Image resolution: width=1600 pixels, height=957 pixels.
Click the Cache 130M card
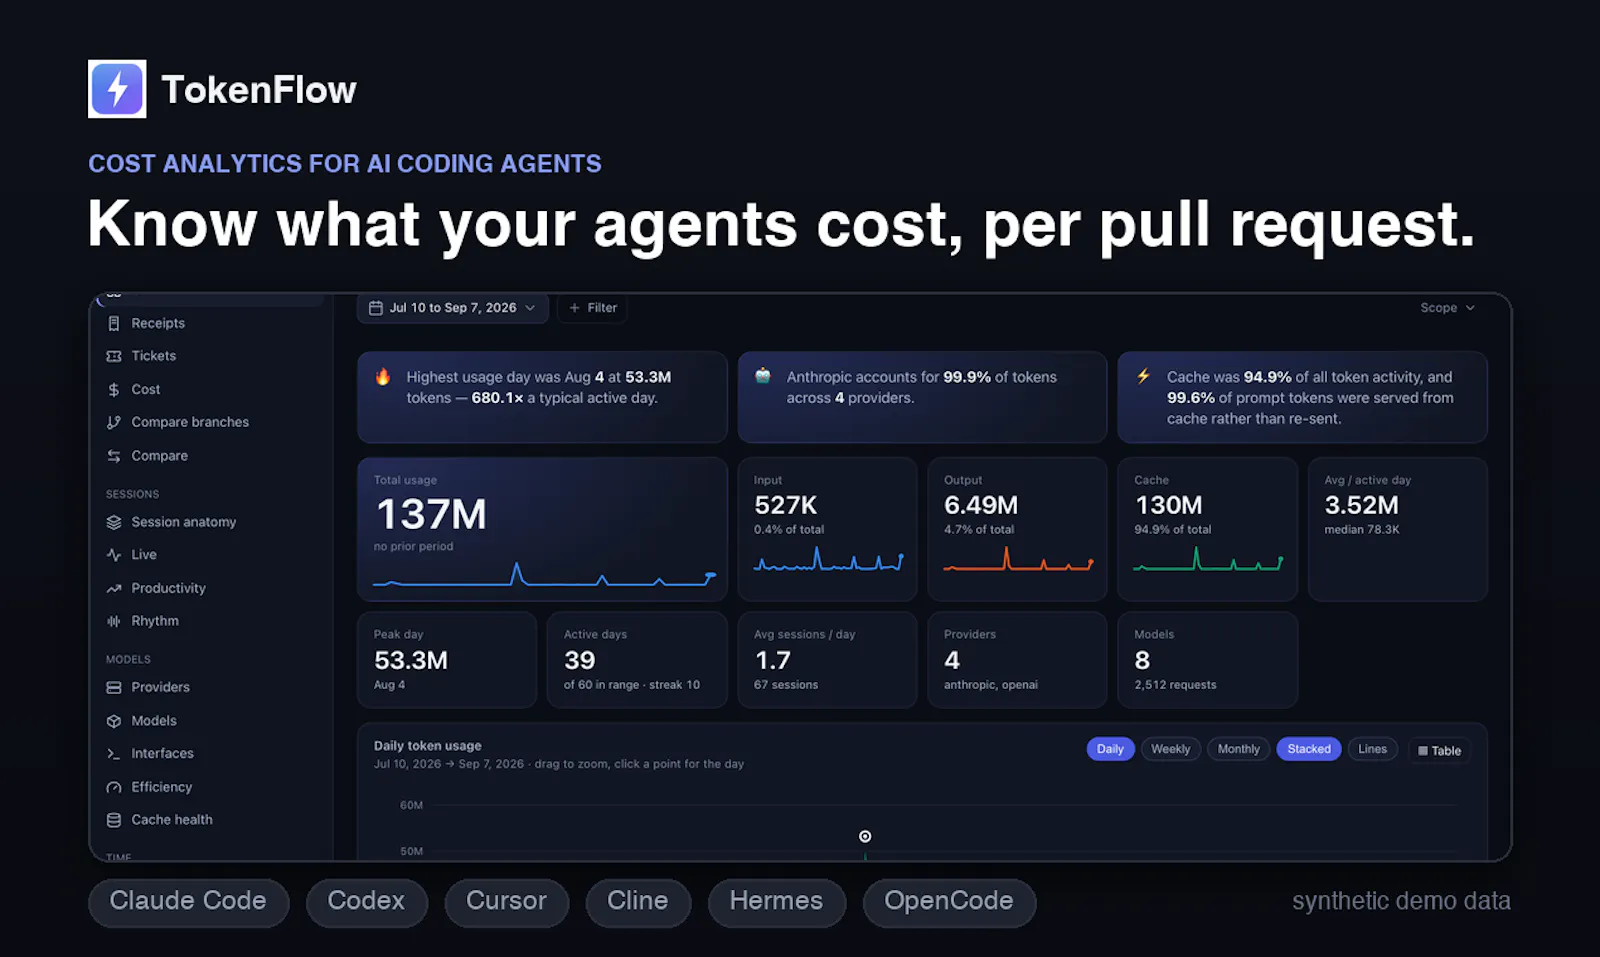[x=1207, y=529]
